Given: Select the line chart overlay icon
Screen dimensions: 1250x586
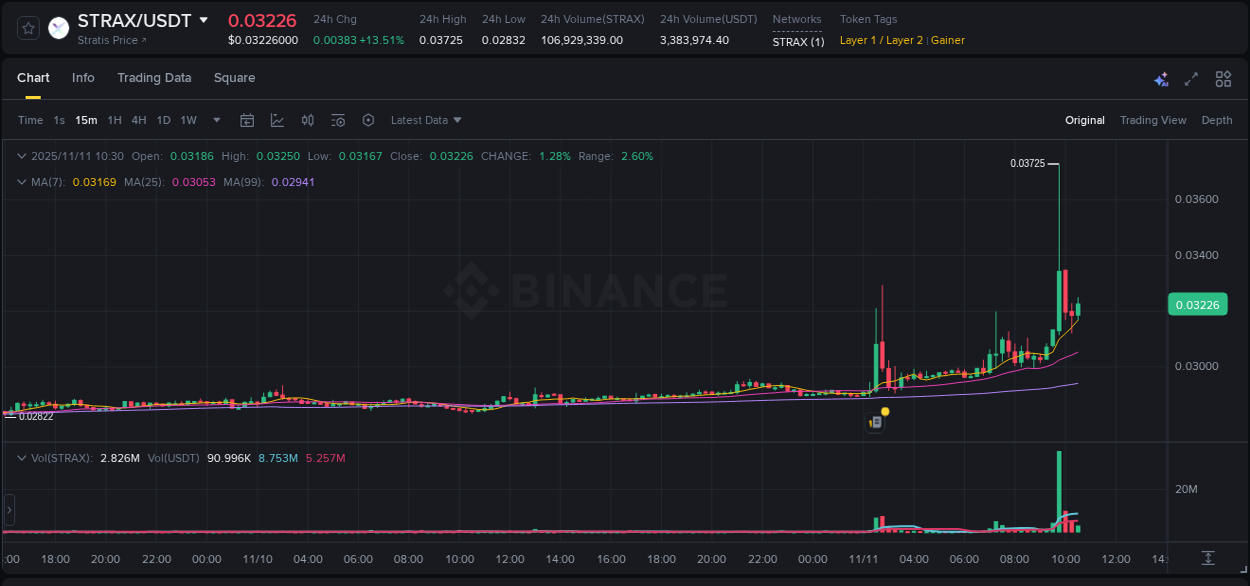Looking at the screenshot, I should pyautogui.click(x=278, y=120).
